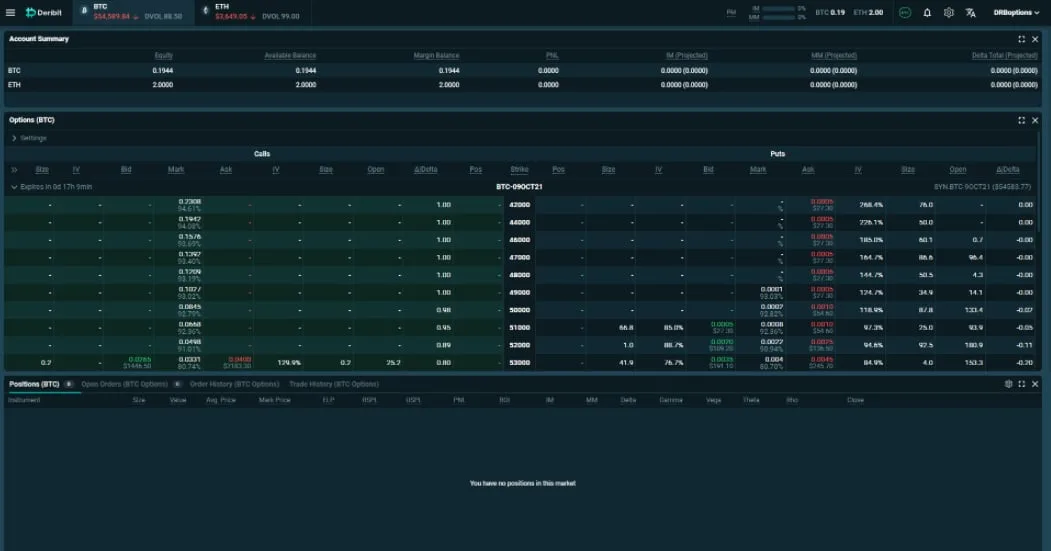The image size is (1051, 551).
Task: Select the 50000 strike row
Action: 519,310
